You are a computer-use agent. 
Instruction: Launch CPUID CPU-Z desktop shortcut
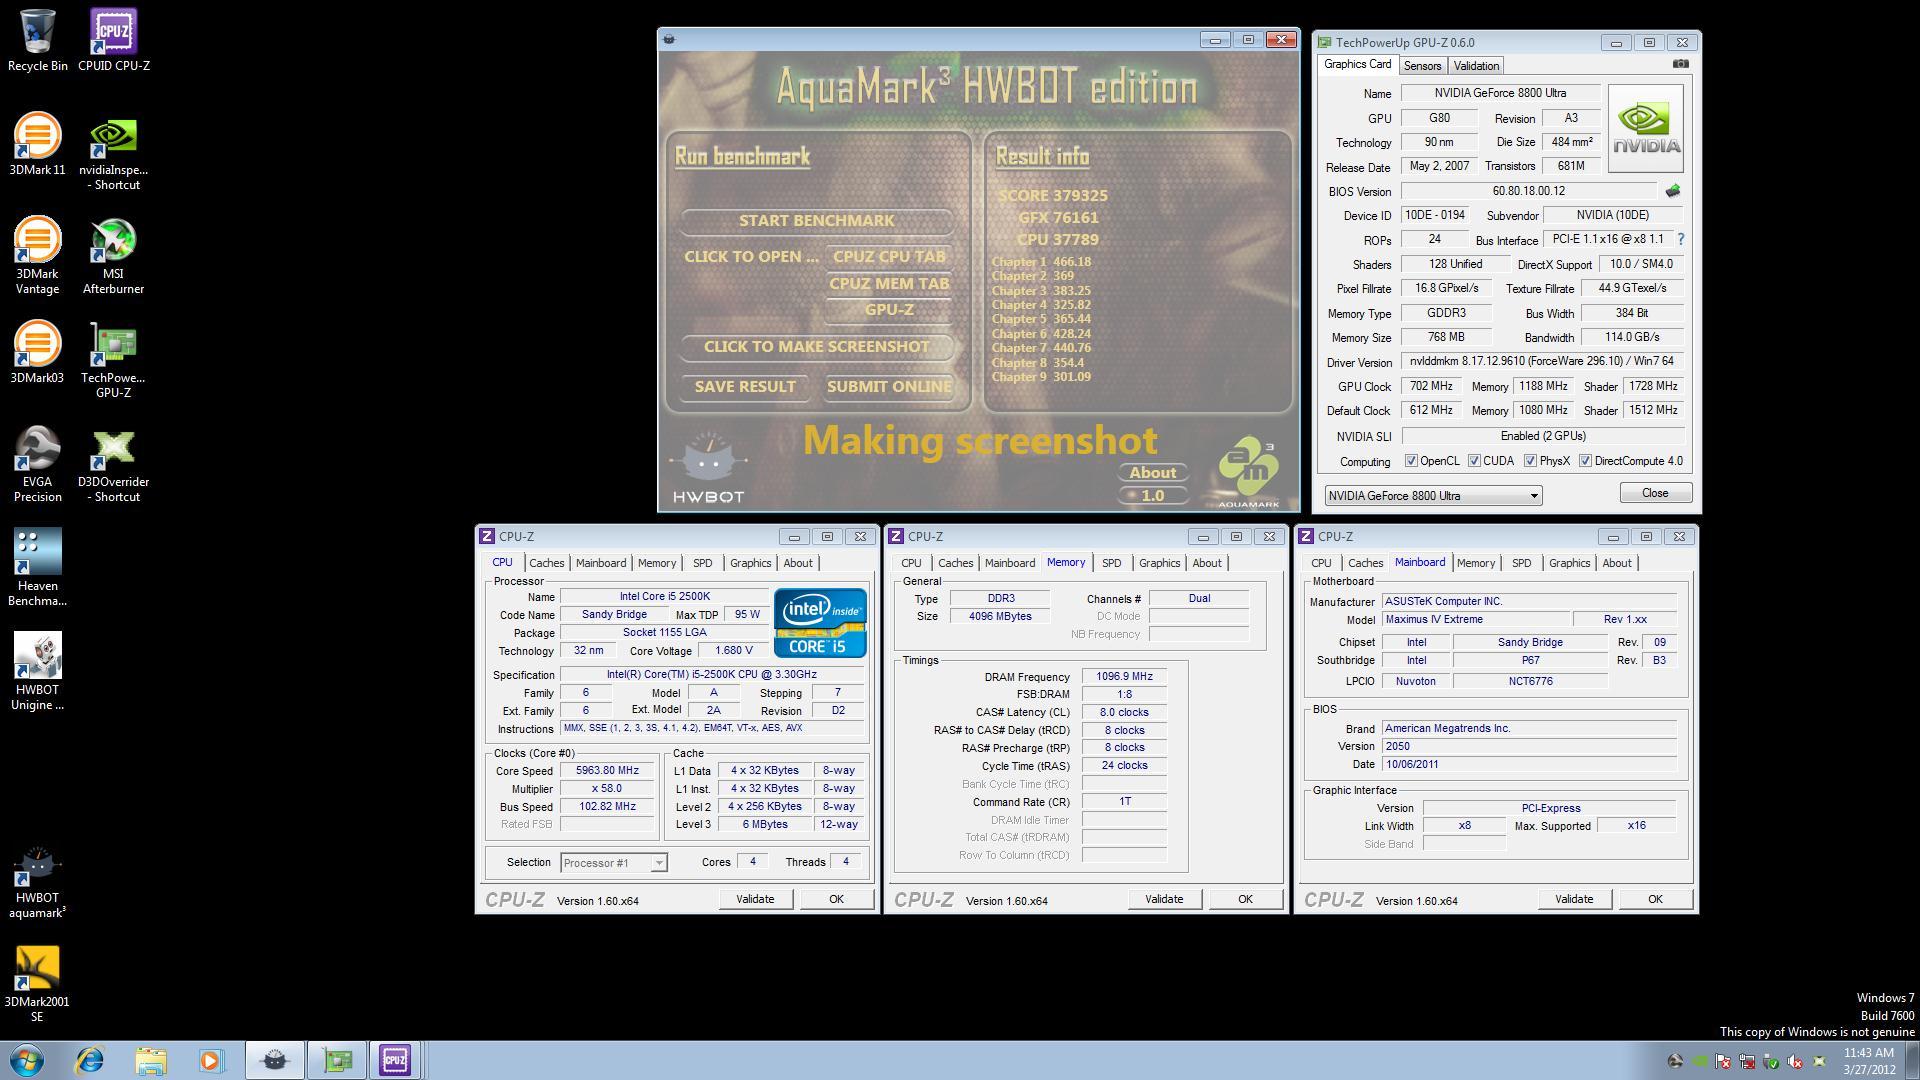[113, 40]
